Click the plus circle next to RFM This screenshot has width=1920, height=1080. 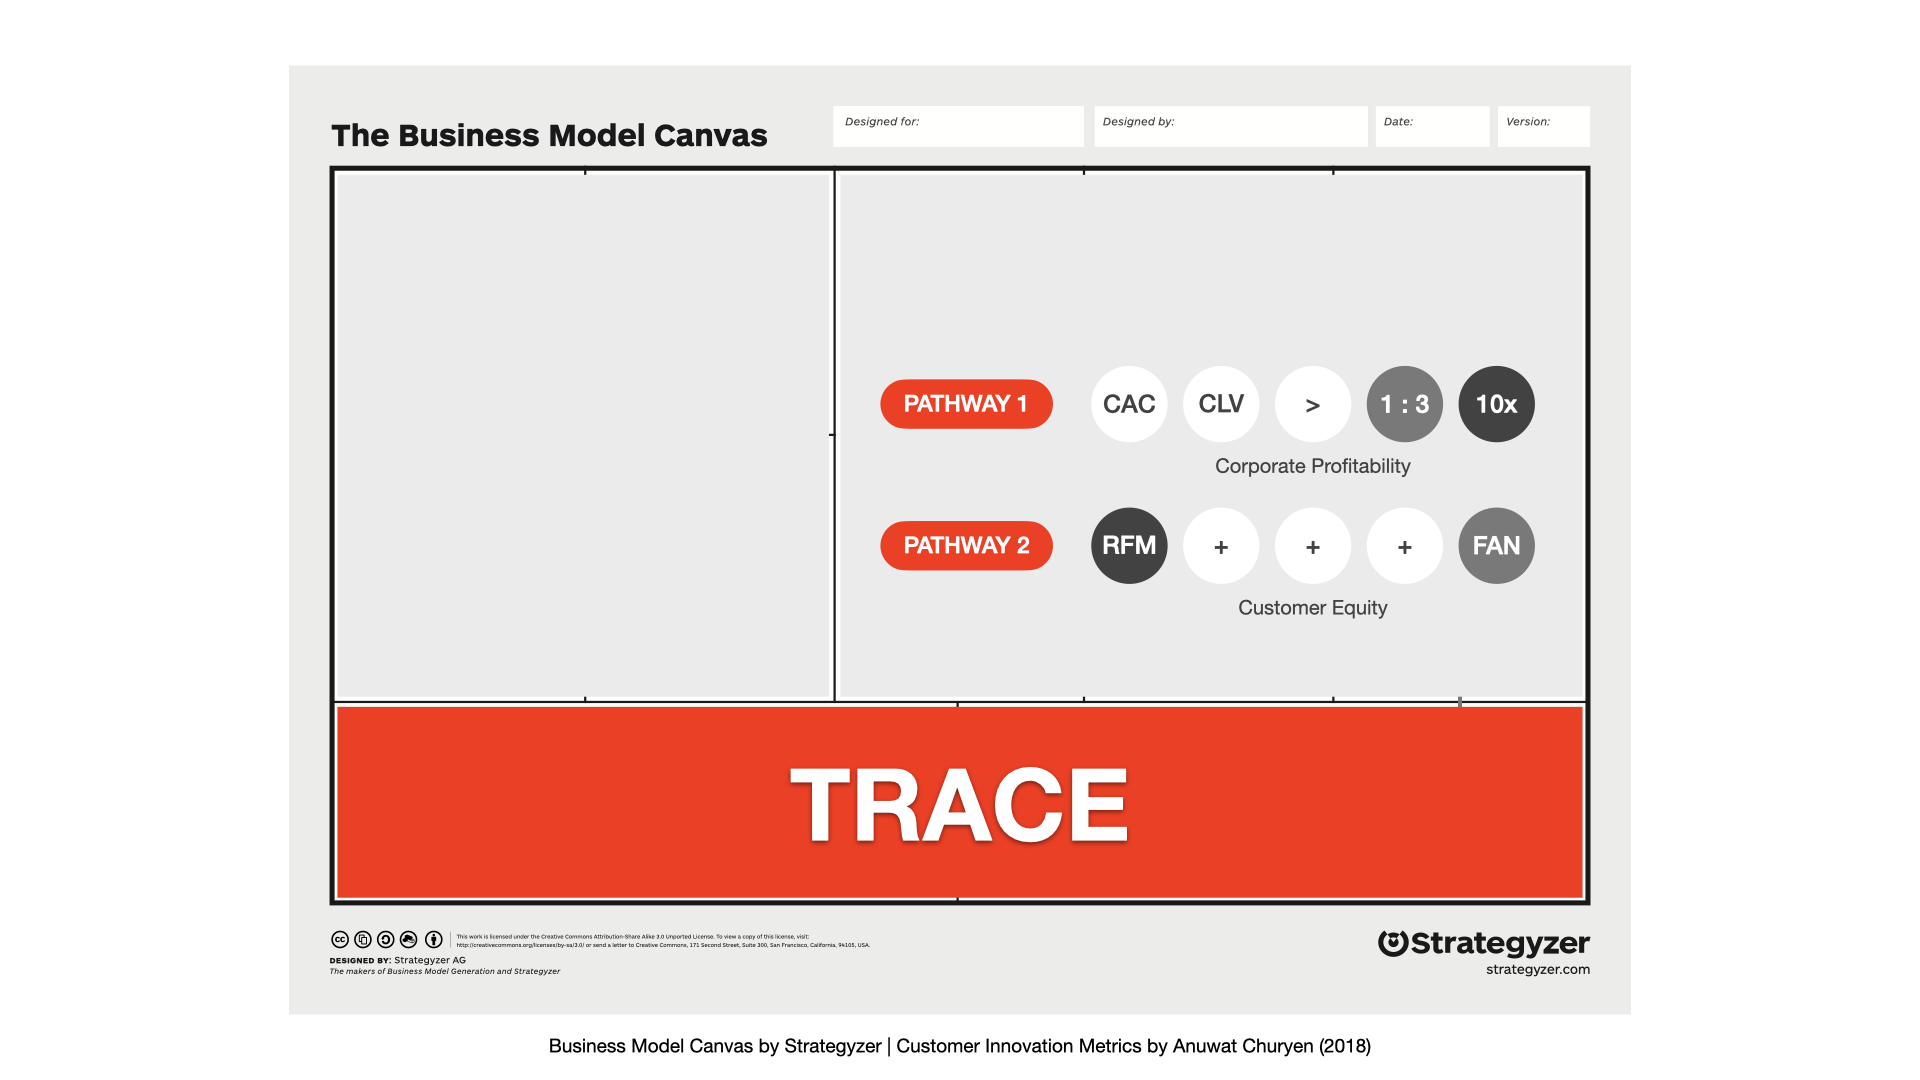pos(1221,546)
